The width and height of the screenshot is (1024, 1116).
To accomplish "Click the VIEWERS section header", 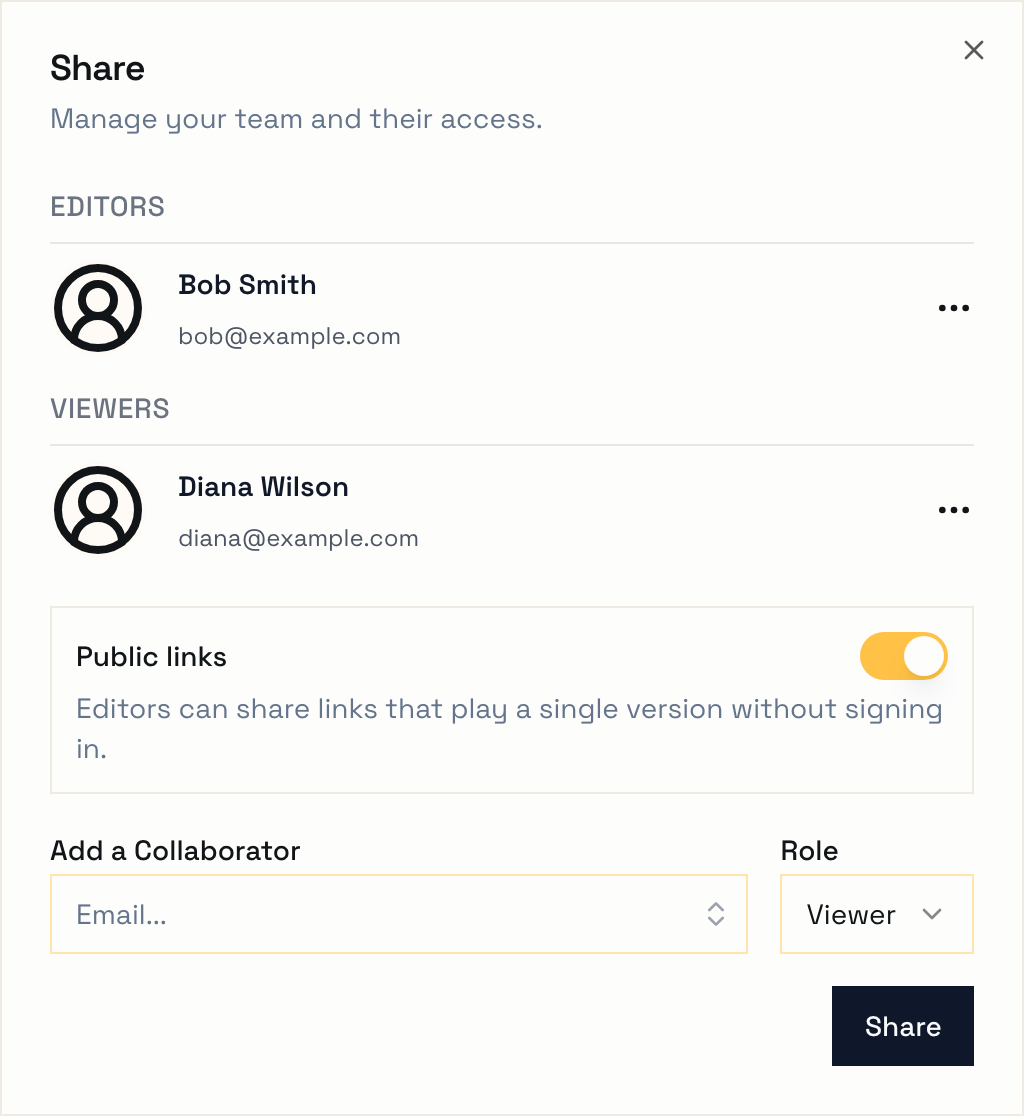I will coord(110,409).
